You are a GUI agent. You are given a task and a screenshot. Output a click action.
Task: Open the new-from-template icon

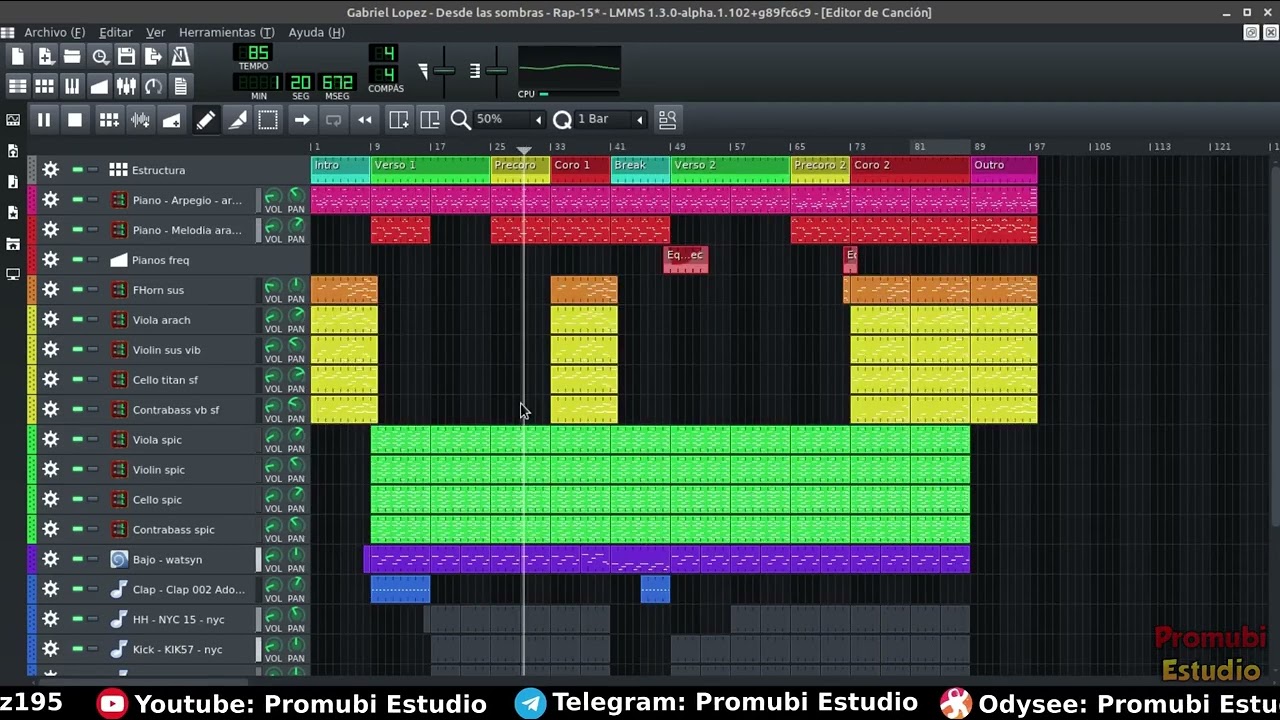point(45,57)
